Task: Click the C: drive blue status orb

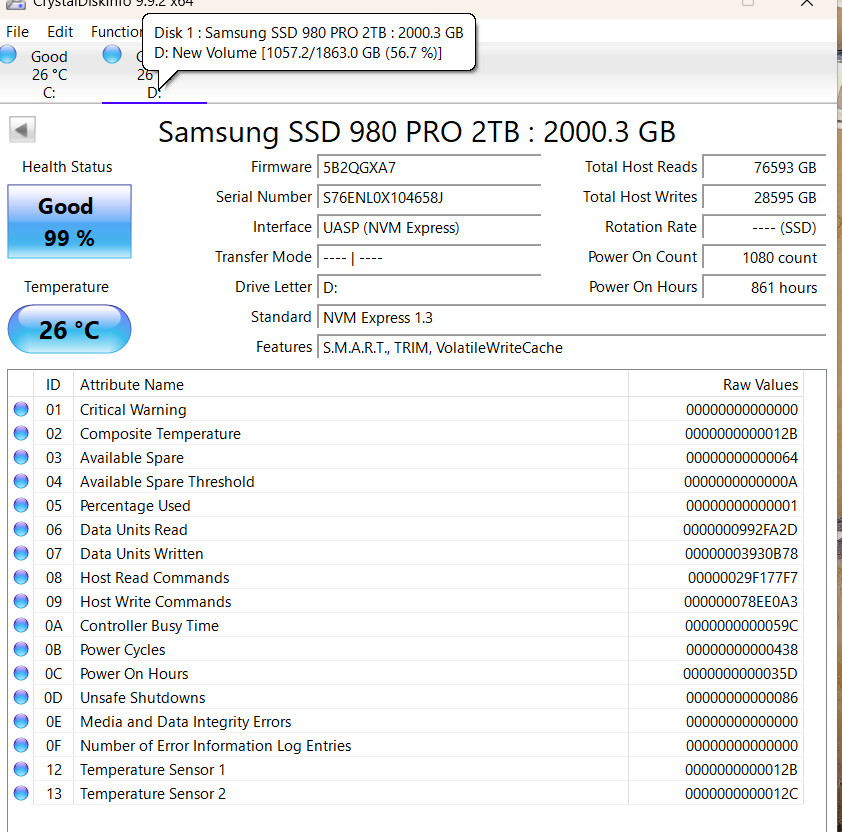Action: tap(8, 55)
